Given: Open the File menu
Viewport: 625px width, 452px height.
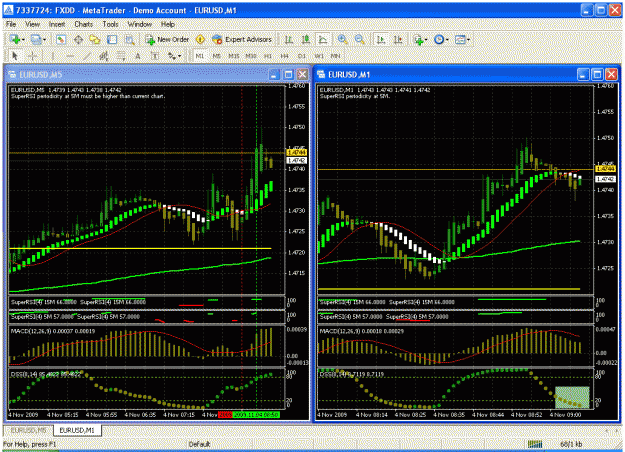Looking at the screenshot, I should point(11,24).
